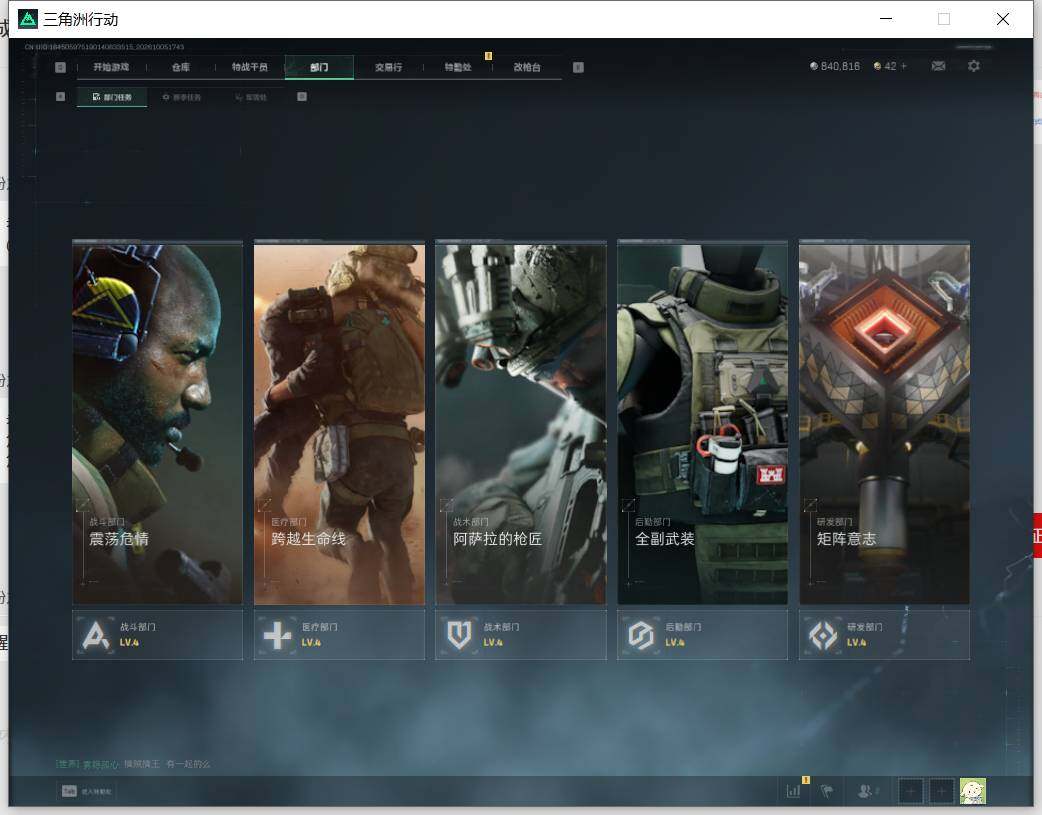This screenshot has width=1042, height=815.
Task: Add premium currency with the plus icon
Action: pyautogui.click(x=904, y=66)
